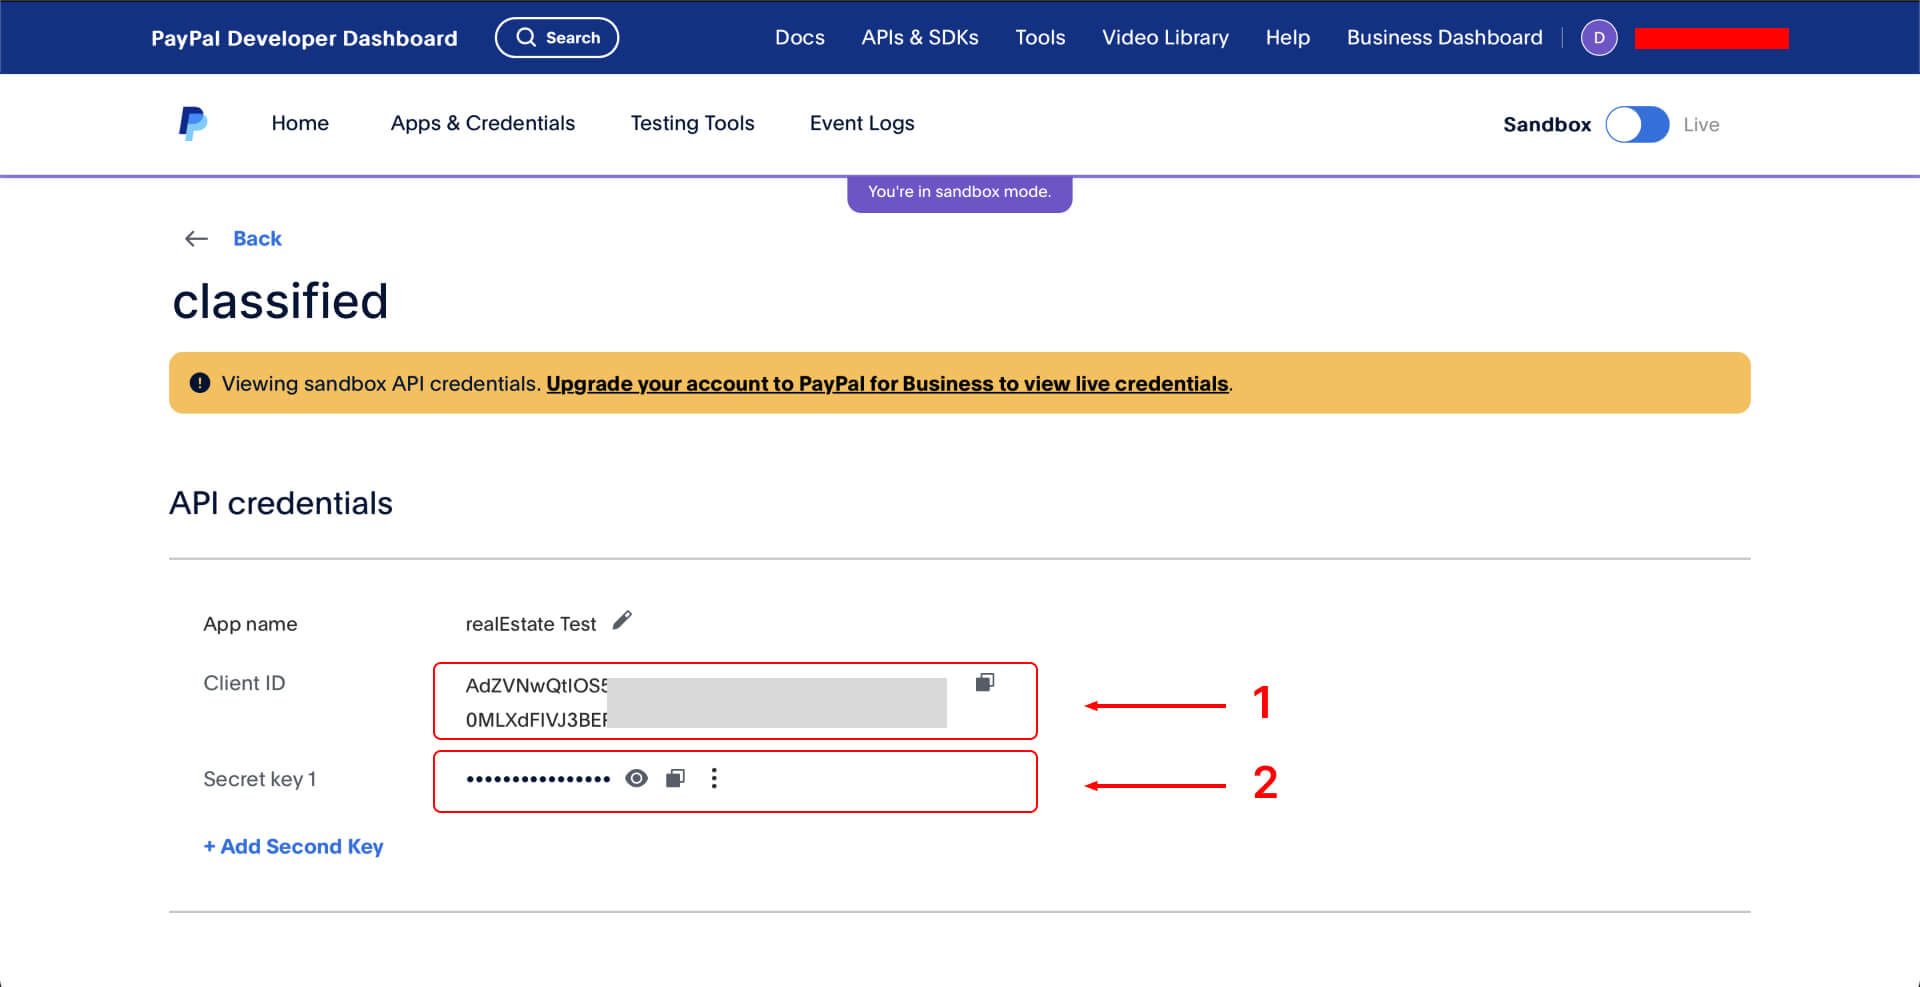
Task: Open the Tools menu in top bar
Action: coord(1039,38)
